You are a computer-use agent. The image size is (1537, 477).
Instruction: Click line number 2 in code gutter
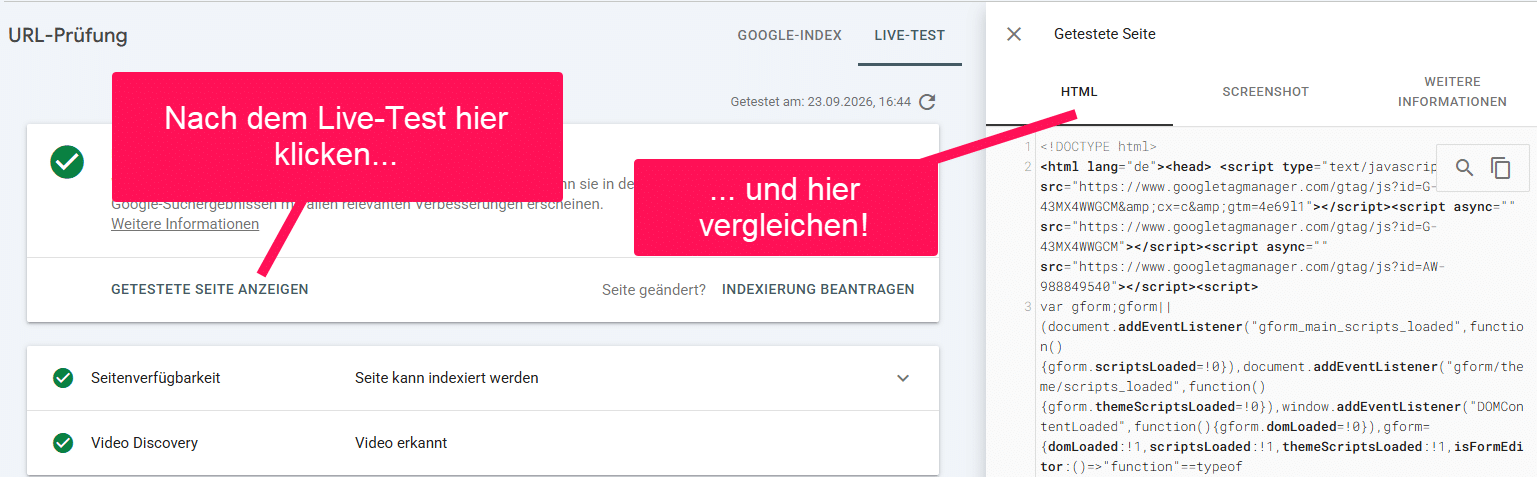[1028, 167]
